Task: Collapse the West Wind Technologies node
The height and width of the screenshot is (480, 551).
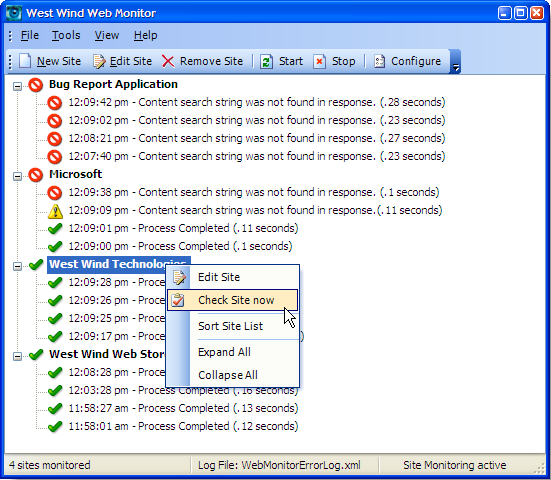Action: (17, 266)
